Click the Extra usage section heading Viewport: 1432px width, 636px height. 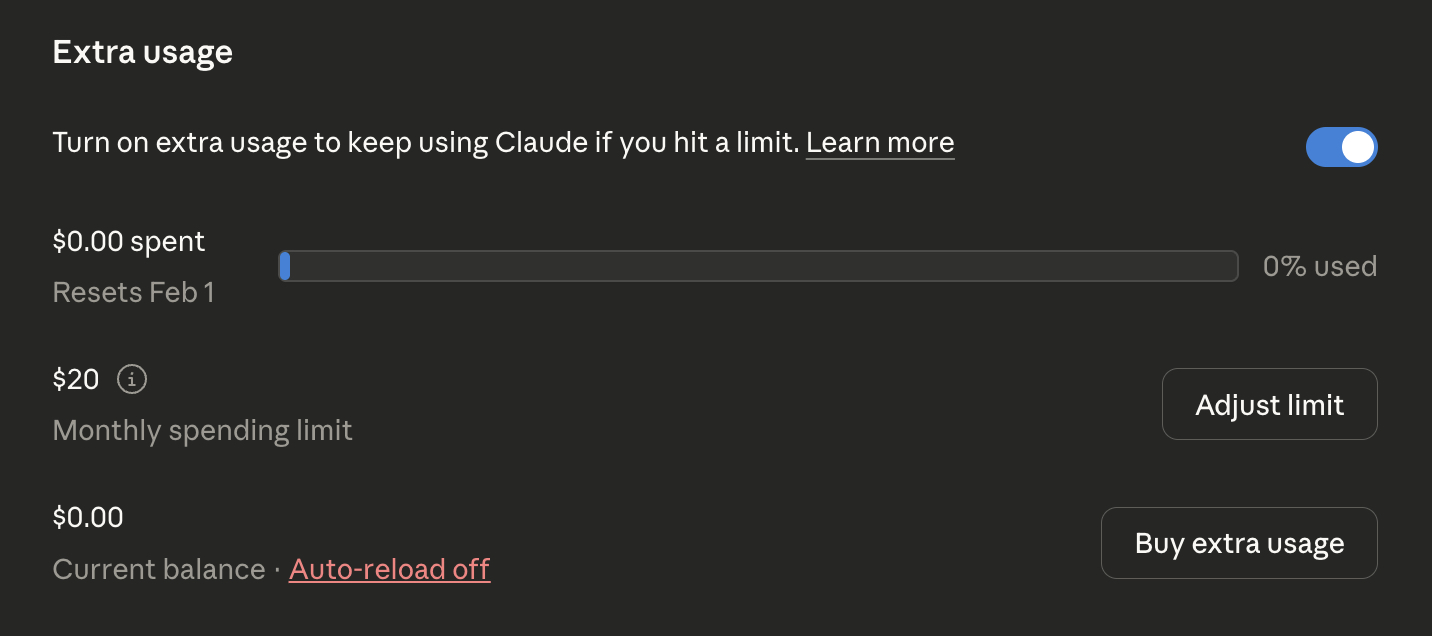point(142,51)
